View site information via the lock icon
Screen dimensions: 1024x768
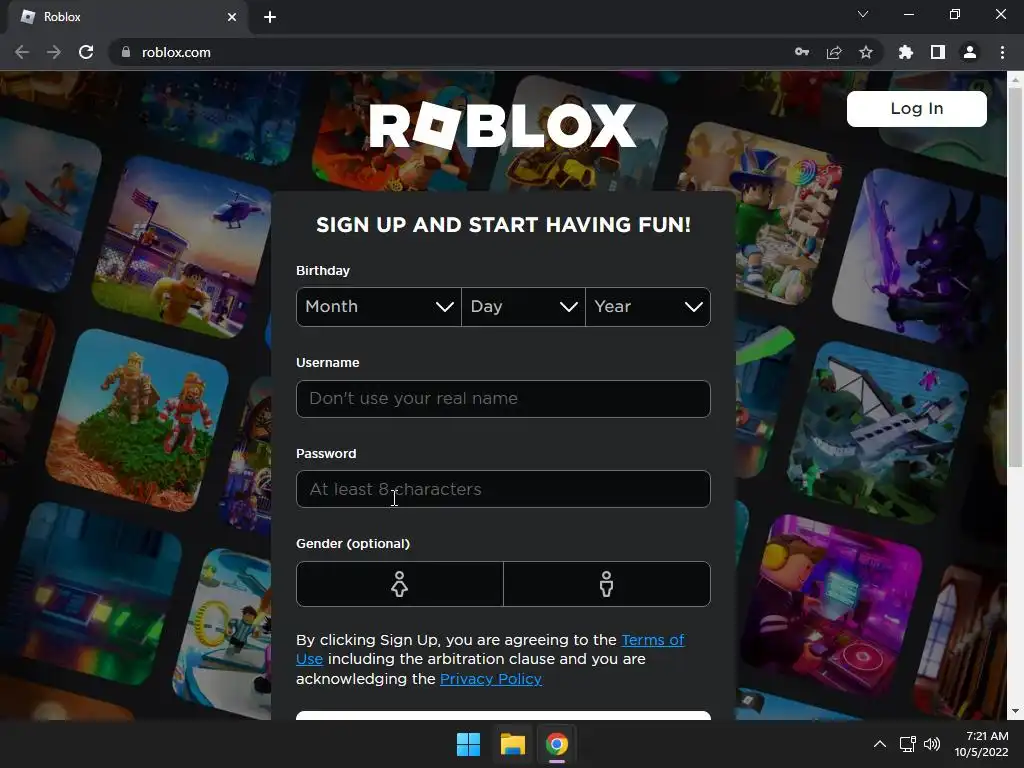[x=125, y=52]
